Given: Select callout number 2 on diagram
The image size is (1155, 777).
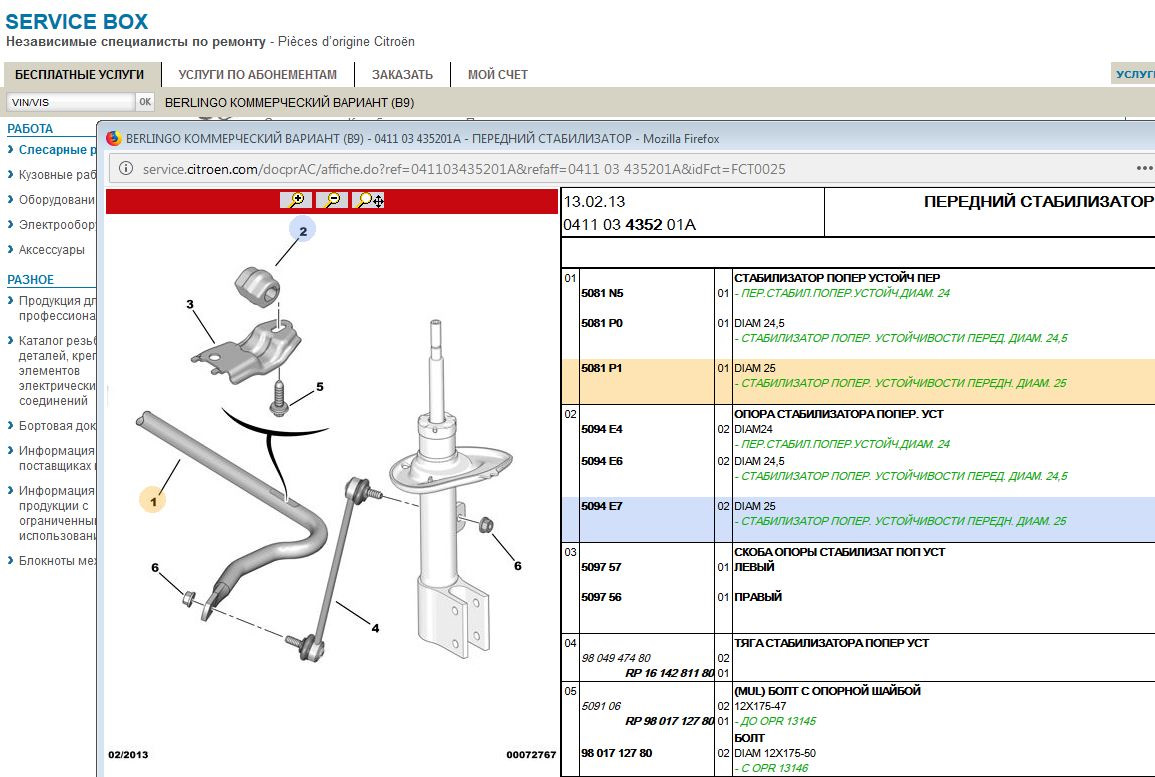Looking at the screenshot, I should click(303, 231).
